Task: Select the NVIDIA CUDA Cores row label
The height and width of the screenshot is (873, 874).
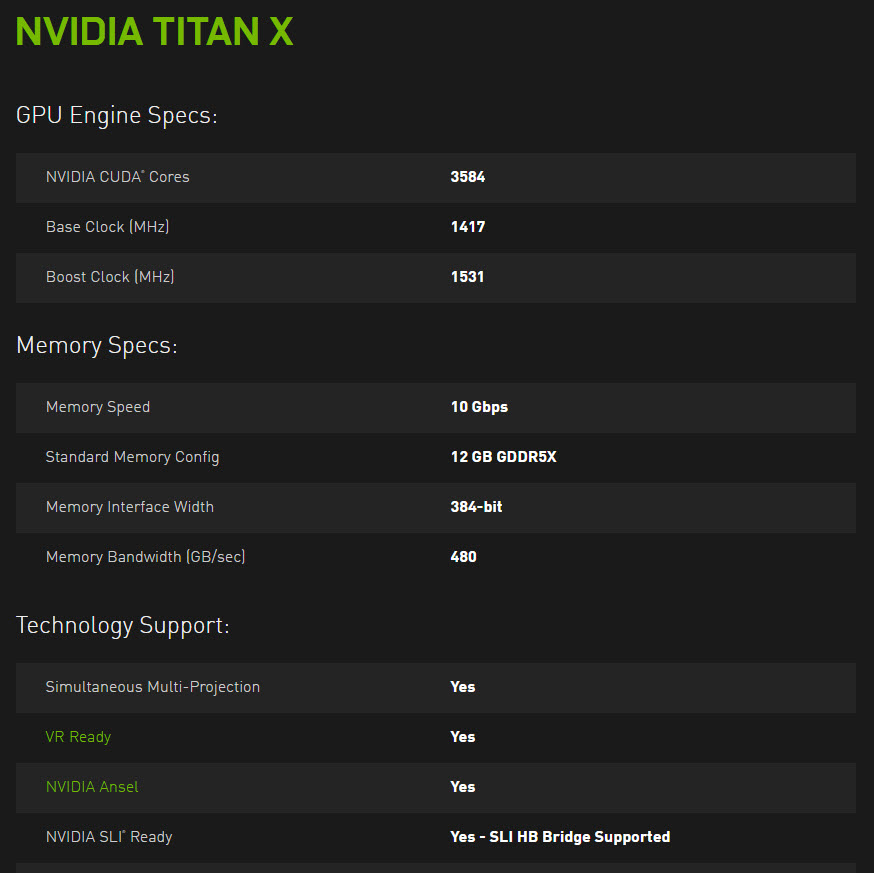Action: (117, 177)
